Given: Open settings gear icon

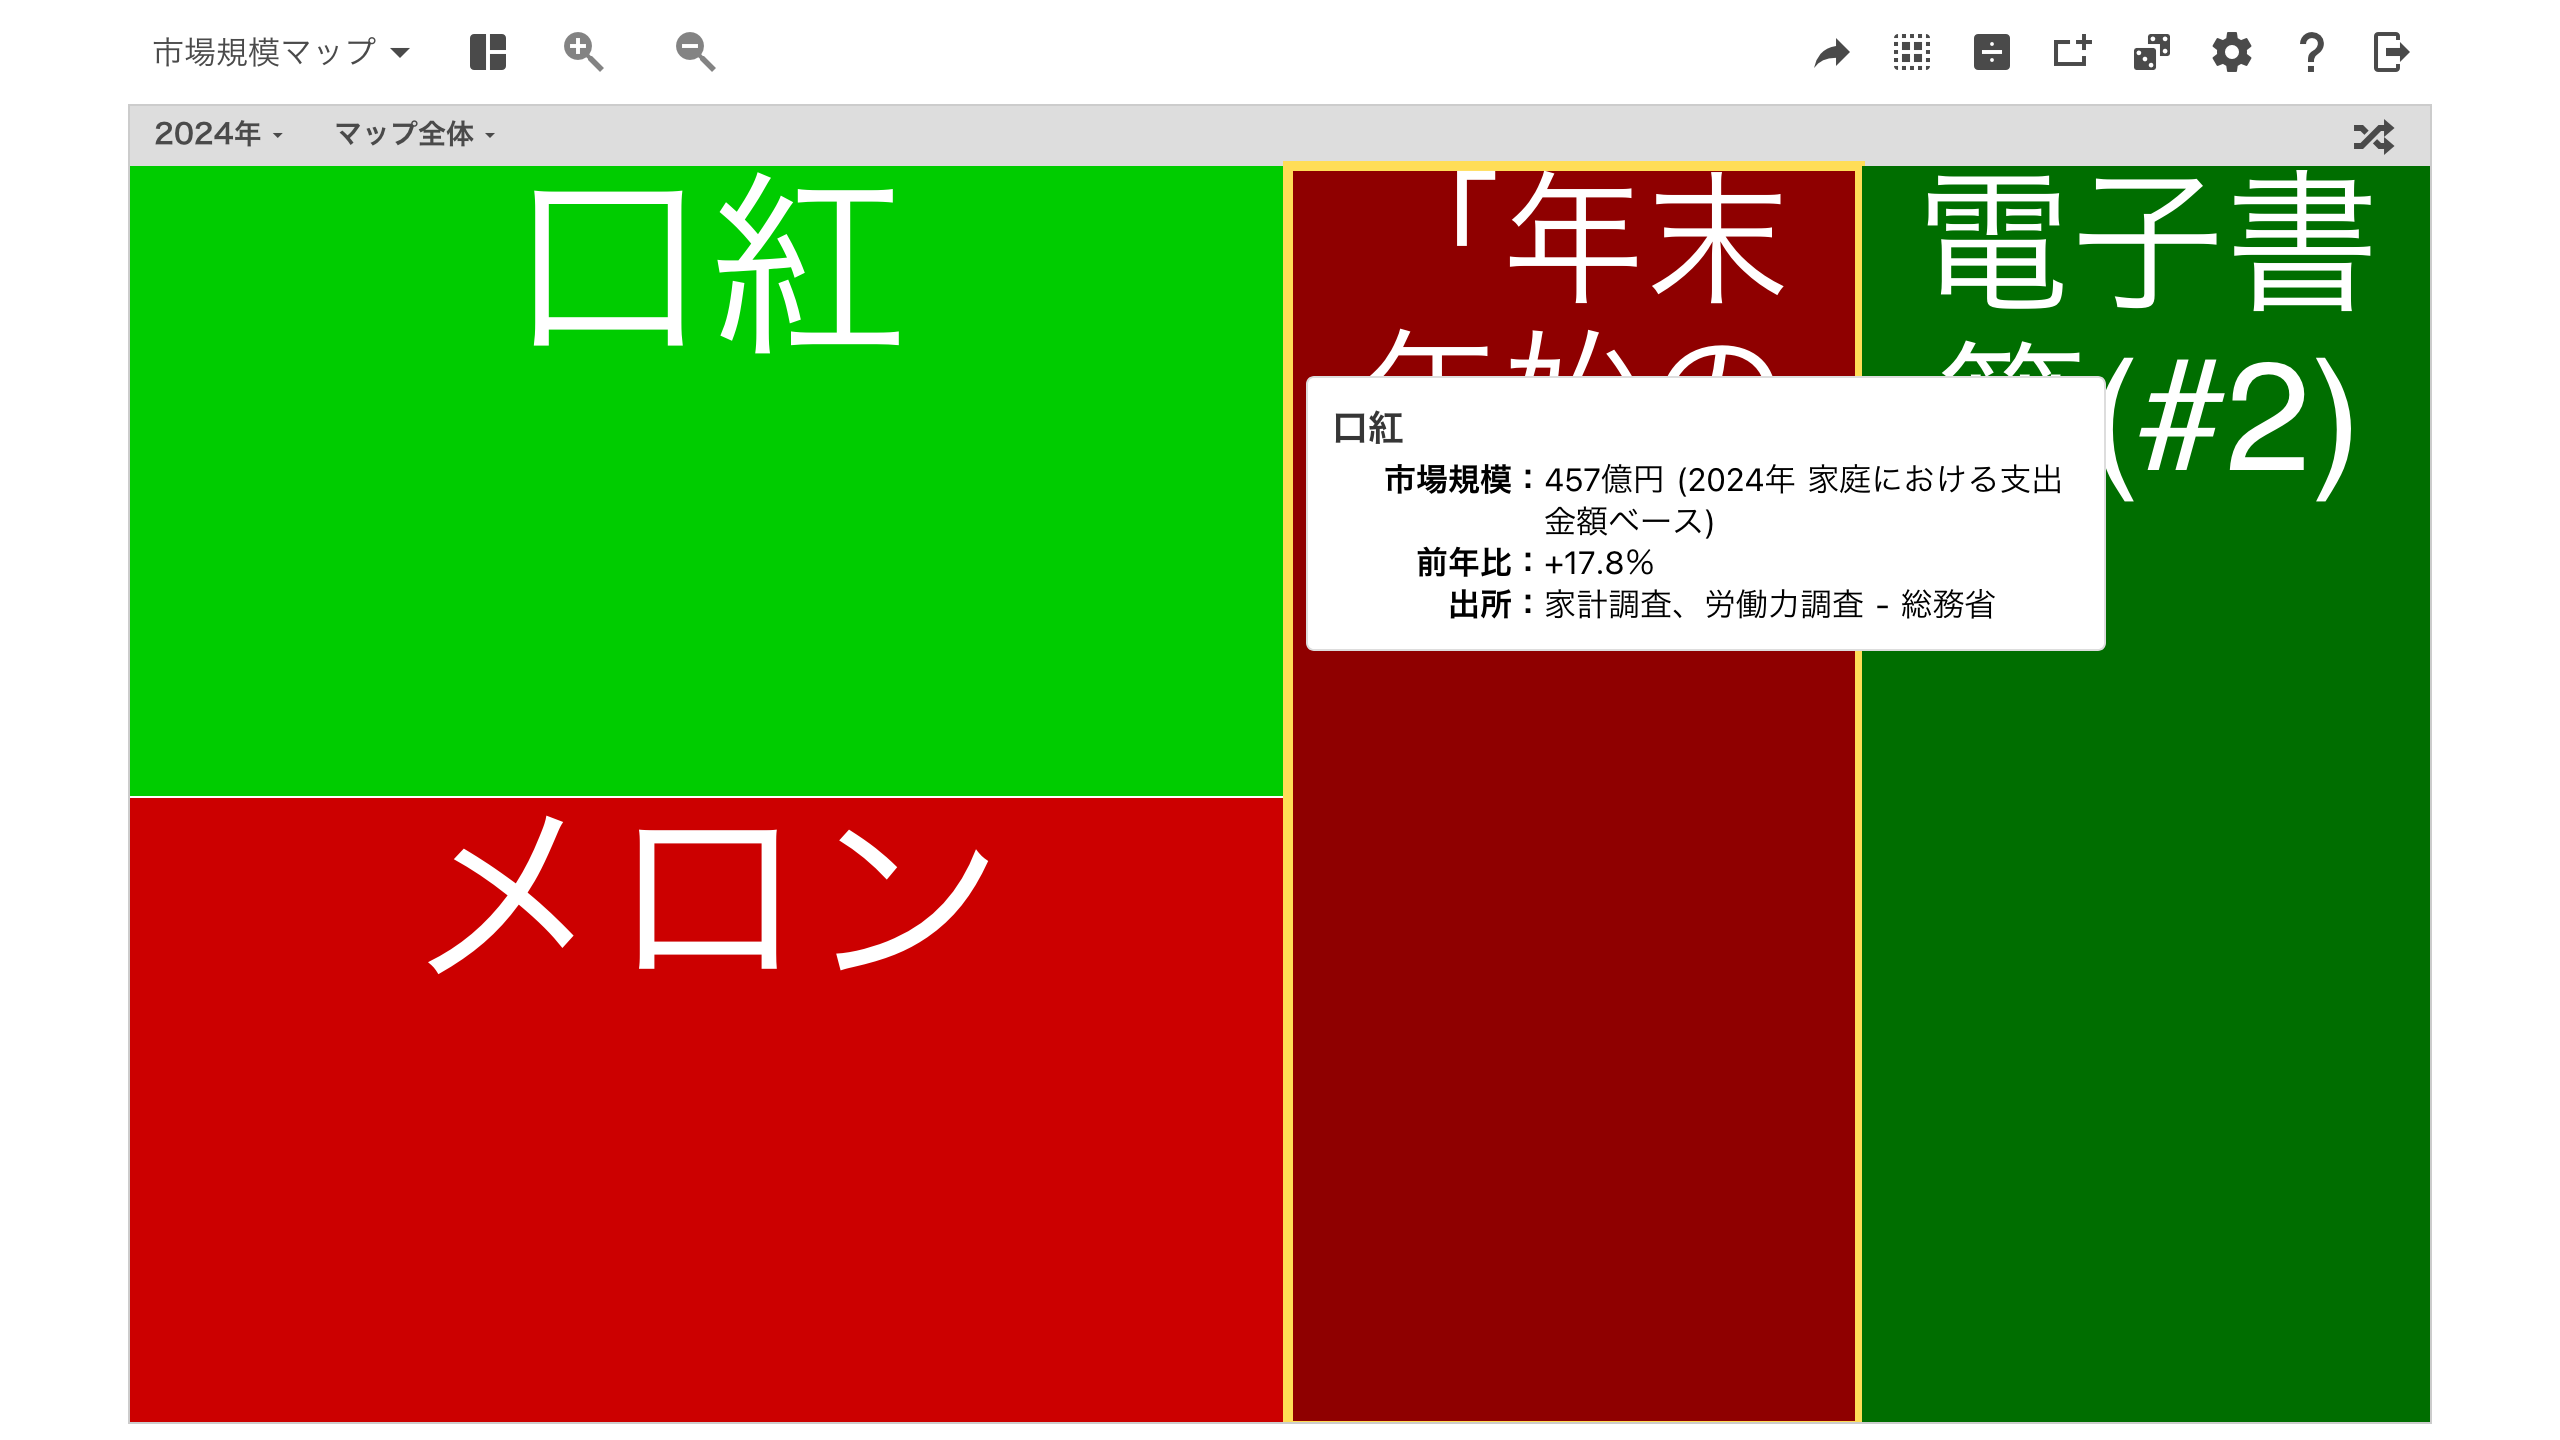Looking at the screenshot, I should point(2232,52).
